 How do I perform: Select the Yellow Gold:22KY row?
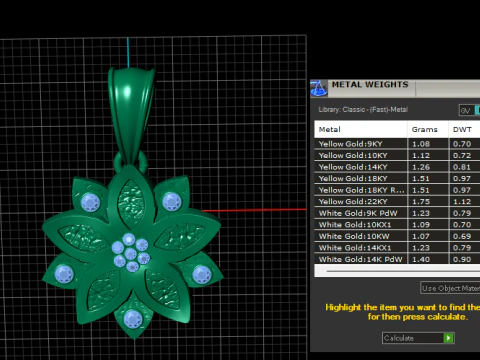[x=397, y=201]
